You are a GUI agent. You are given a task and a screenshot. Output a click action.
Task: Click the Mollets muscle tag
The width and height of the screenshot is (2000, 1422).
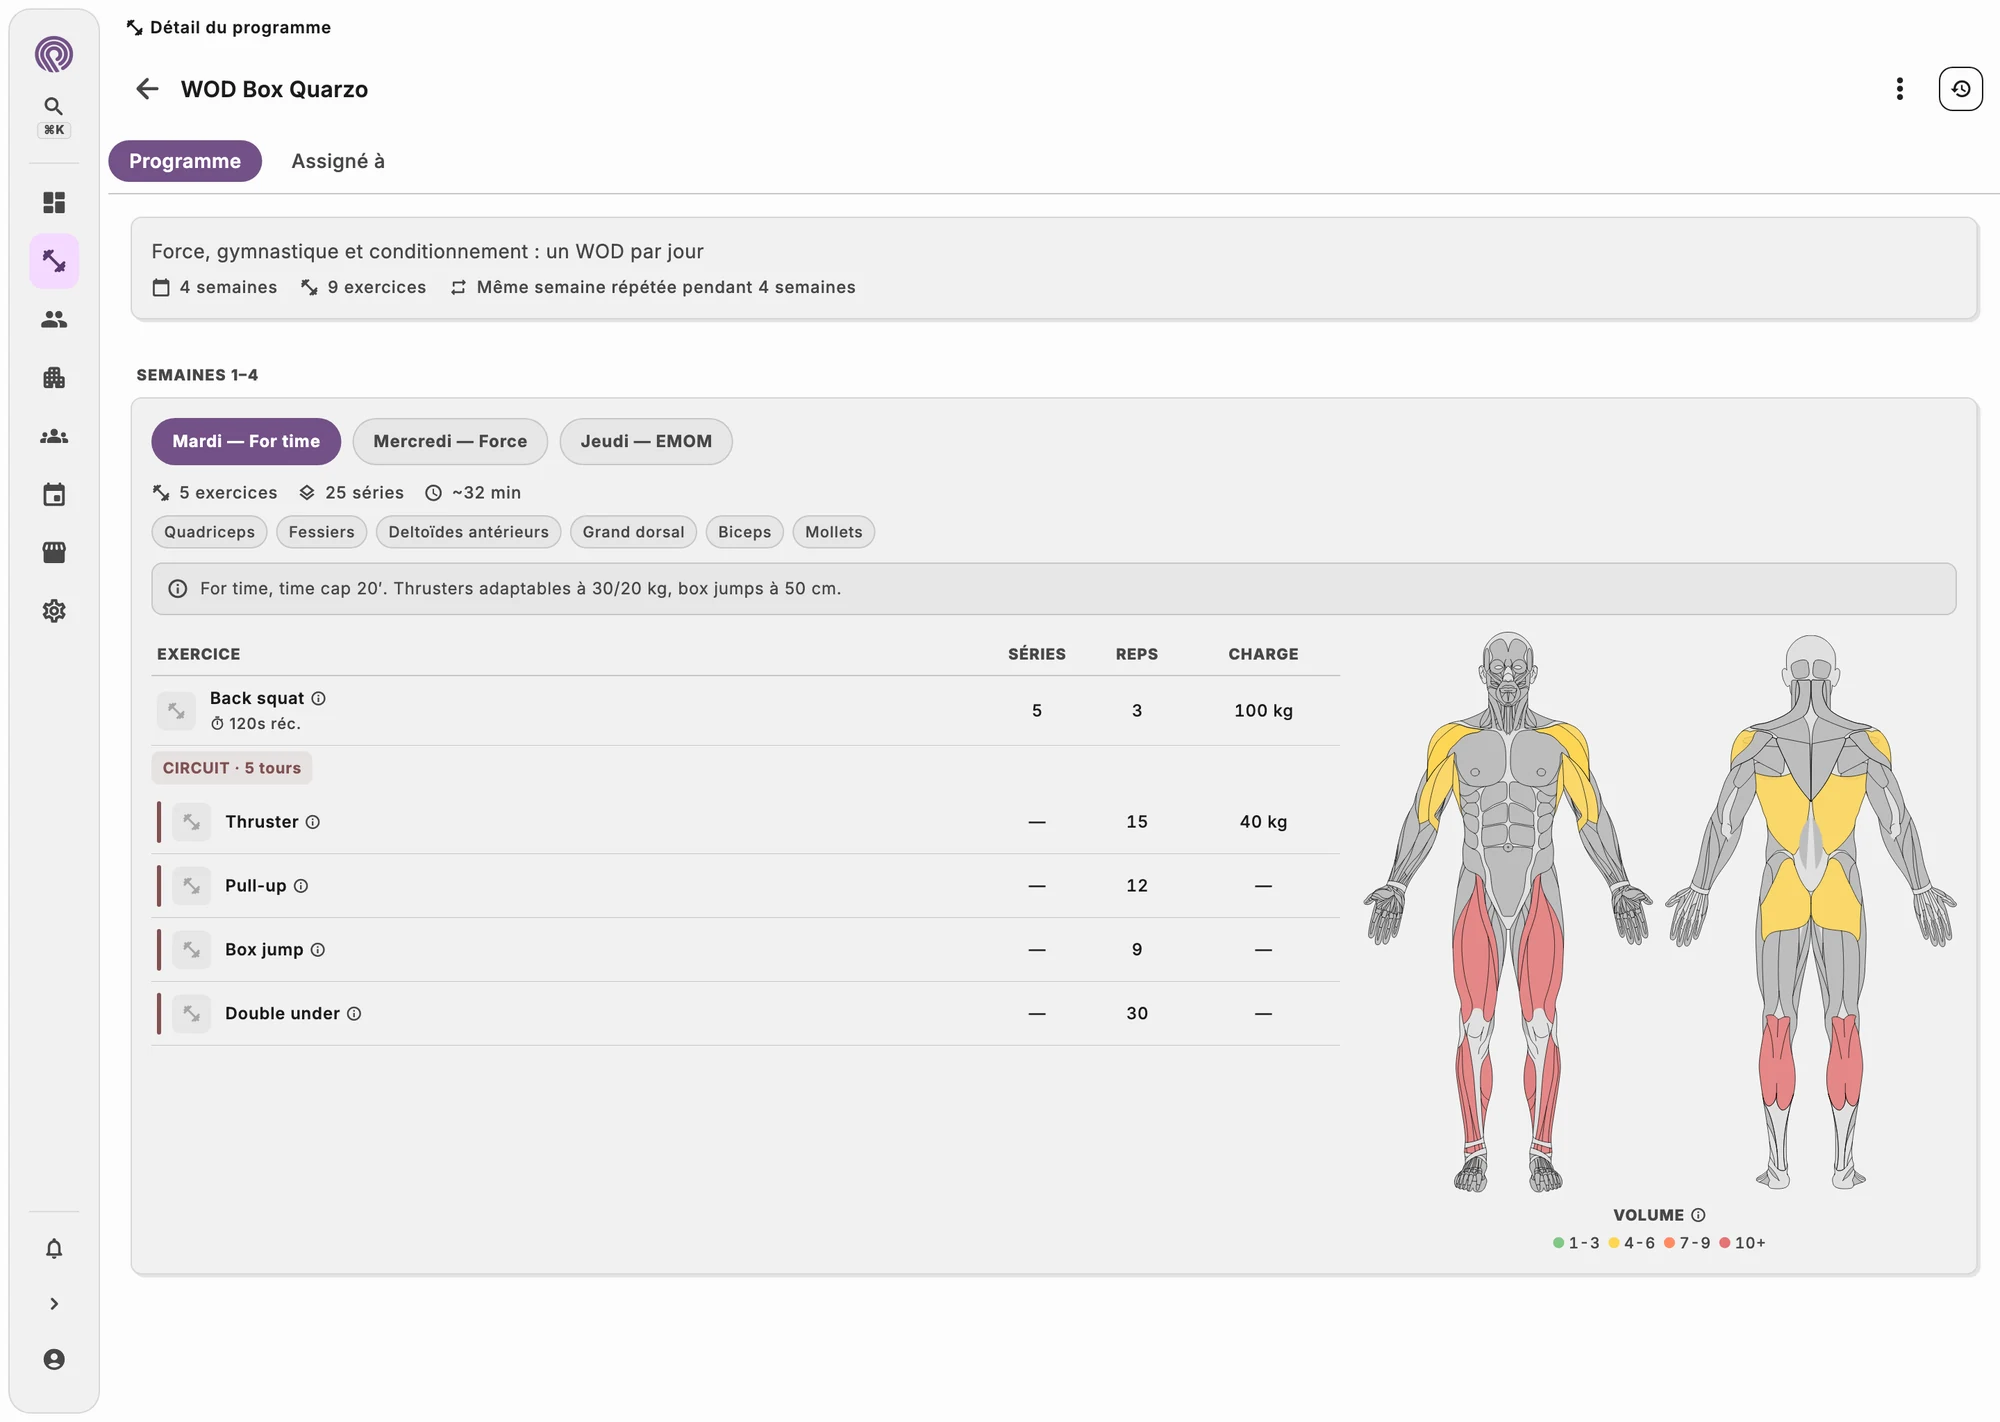834,532
